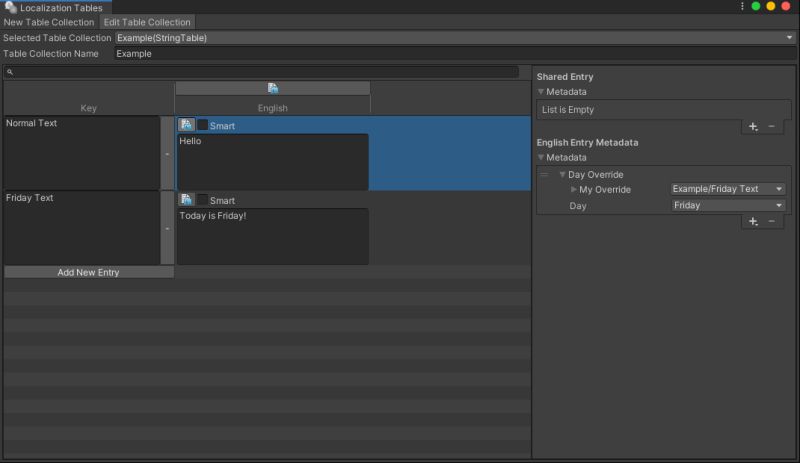Remove the Friday Text entry with minus button
The image size is (800, 463).
(x=167, y=228)
